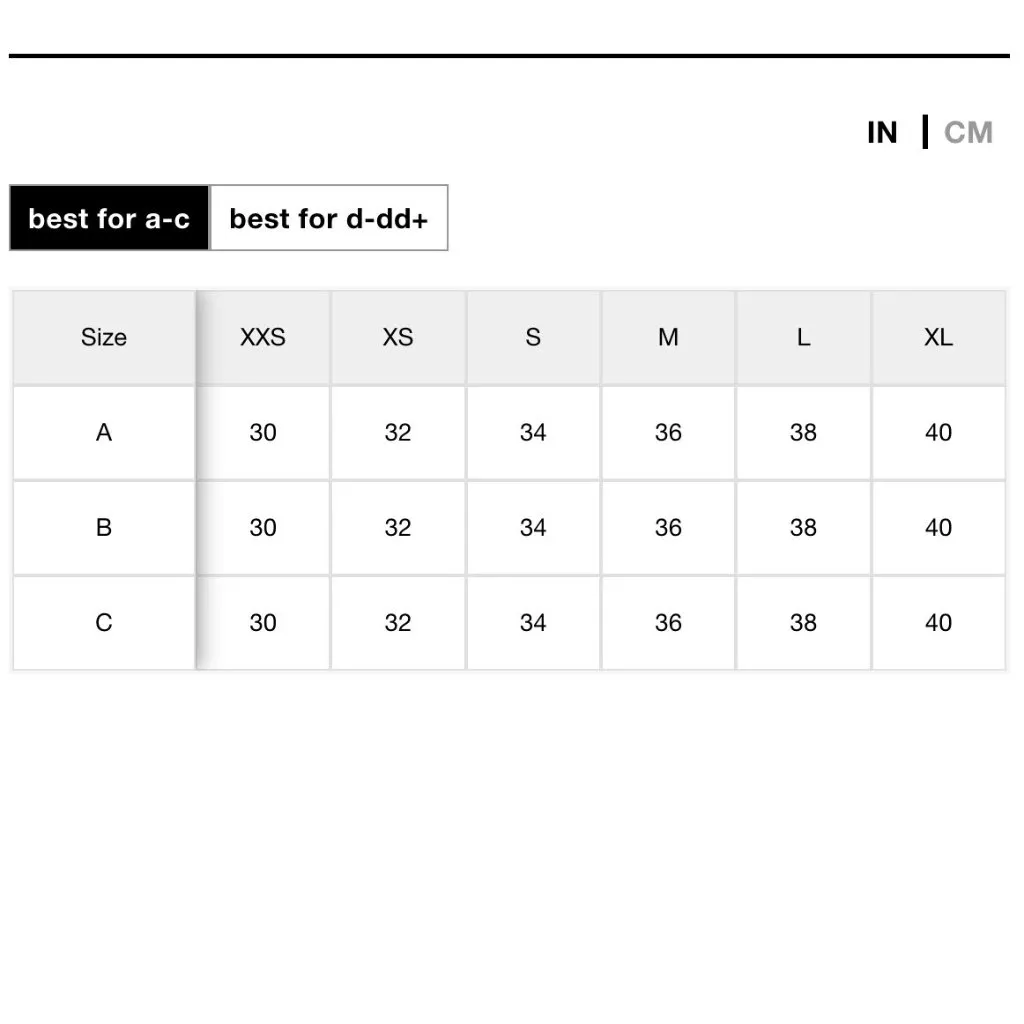Select the 'best for a-c' tab
Screen dimensions: 1024x1024
tap(109, 218)
